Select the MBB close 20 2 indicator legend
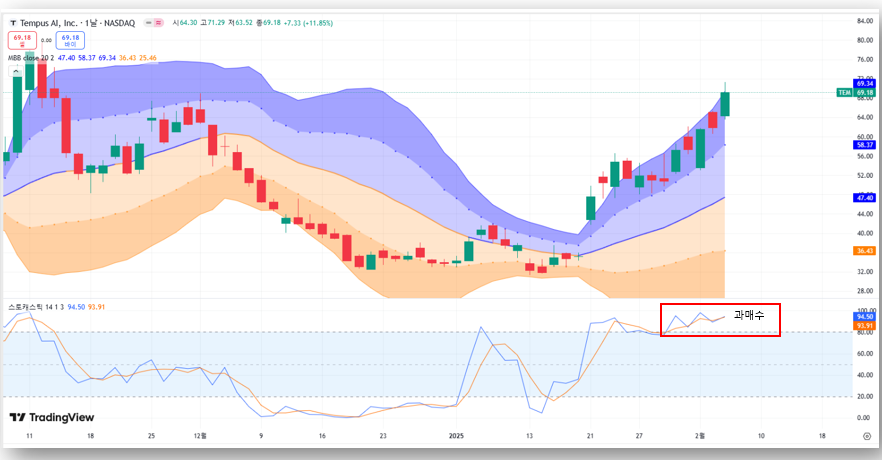Viewport: 882px width, 460px height. tap(31, 58)
